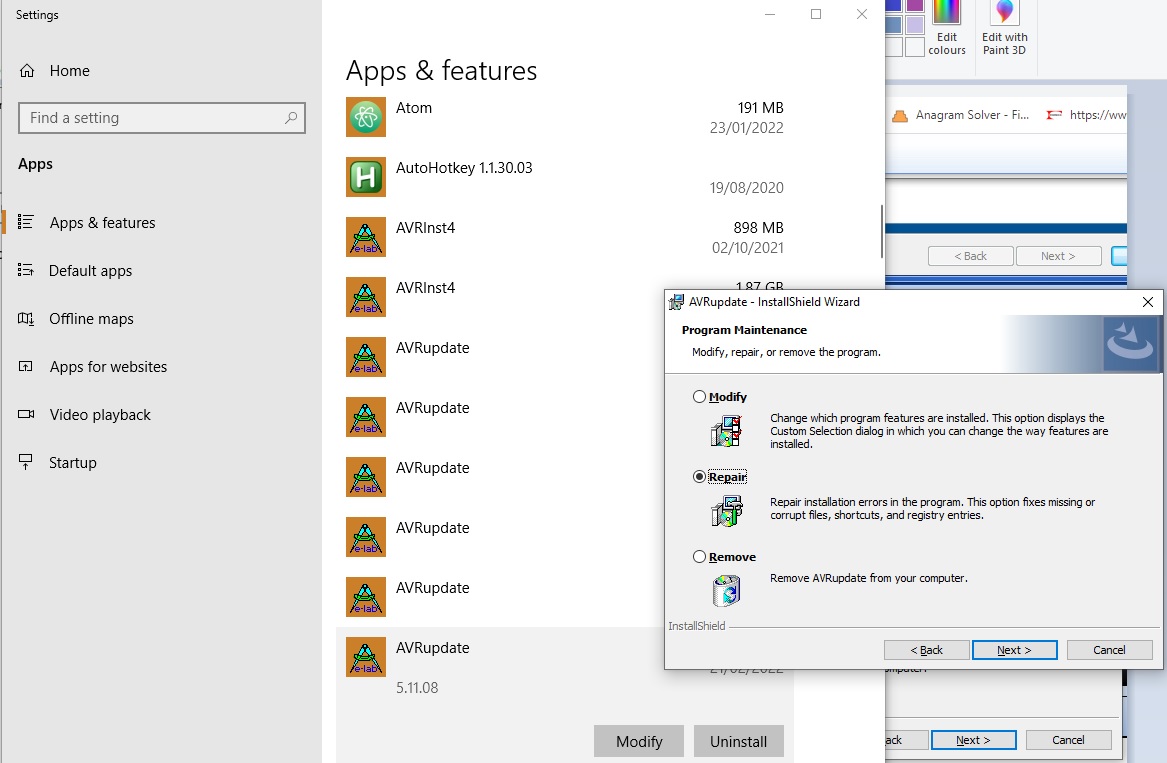Open the https://ww browser tab
1167x763 pixels.
pos(1086,115)
